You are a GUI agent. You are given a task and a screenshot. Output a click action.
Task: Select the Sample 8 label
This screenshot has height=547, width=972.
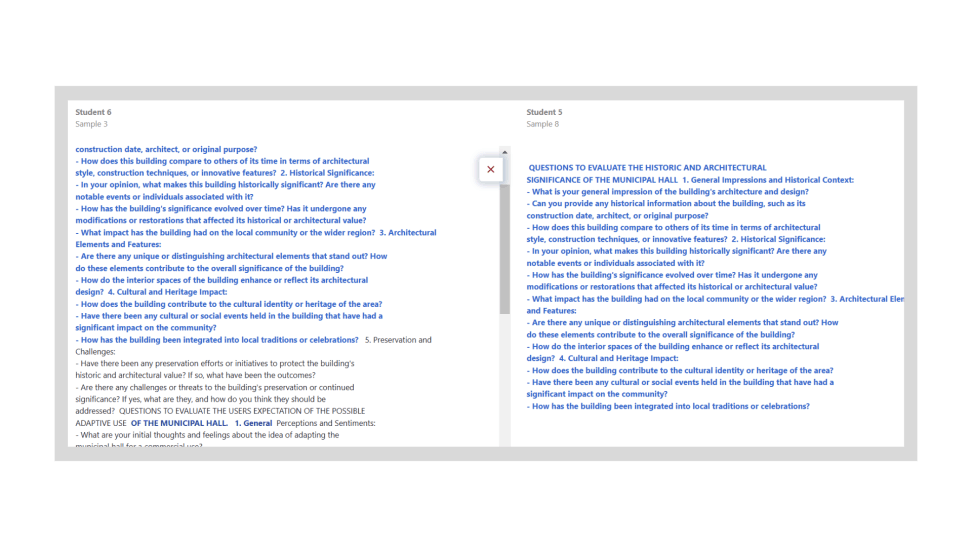pyautogui.click(x=543, y=124)
